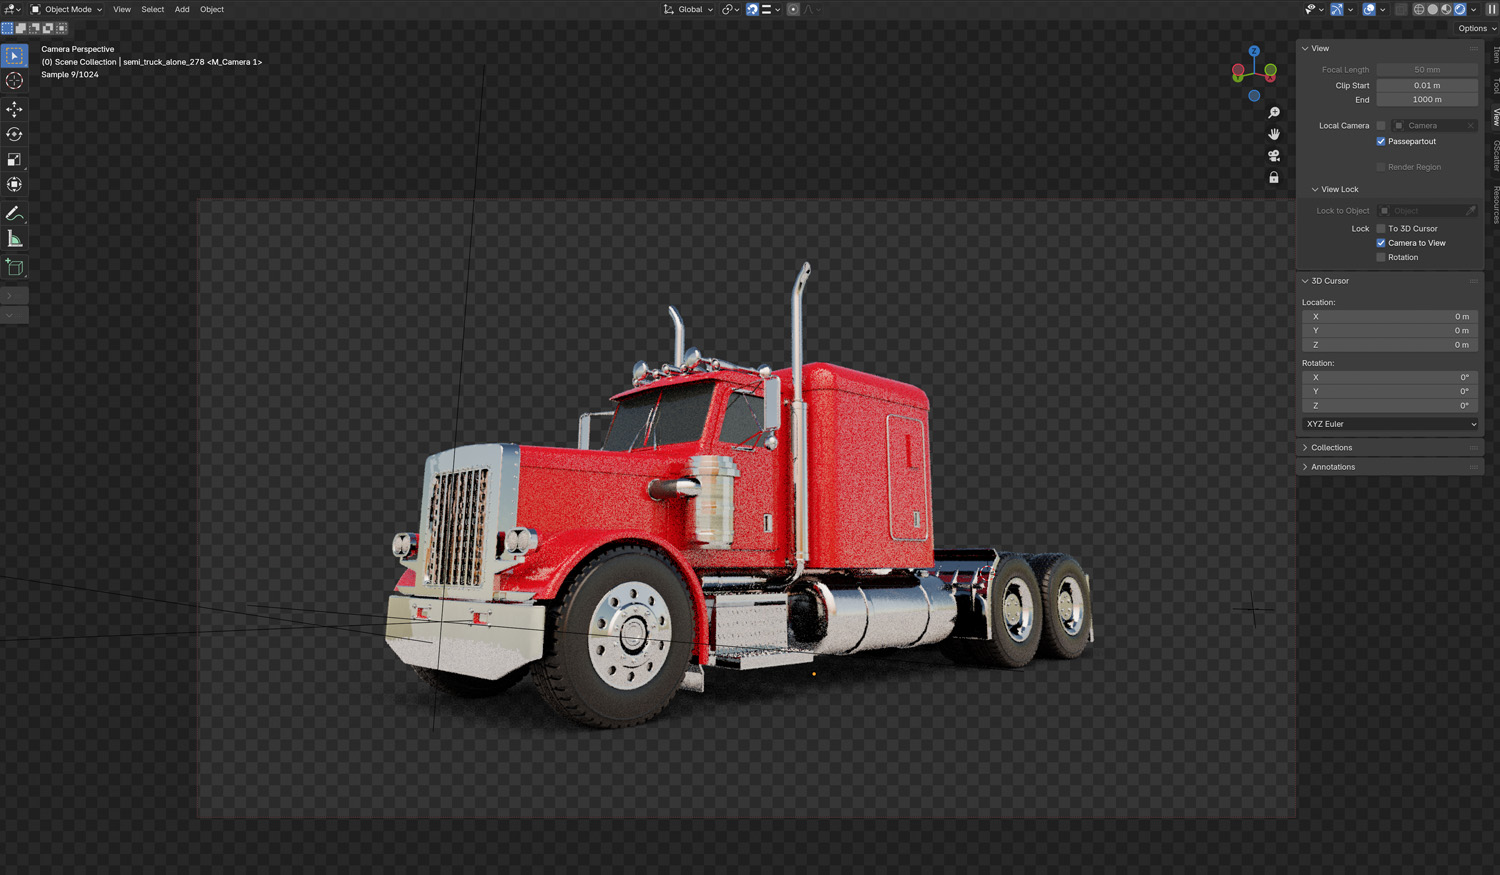Select the Cursor tool in toolbar

pos(14,81)
